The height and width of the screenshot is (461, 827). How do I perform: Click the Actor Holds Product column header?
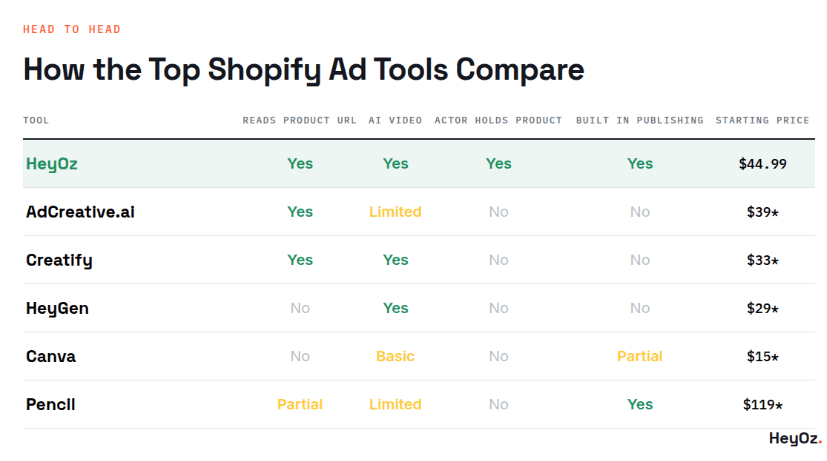point(498,120)
